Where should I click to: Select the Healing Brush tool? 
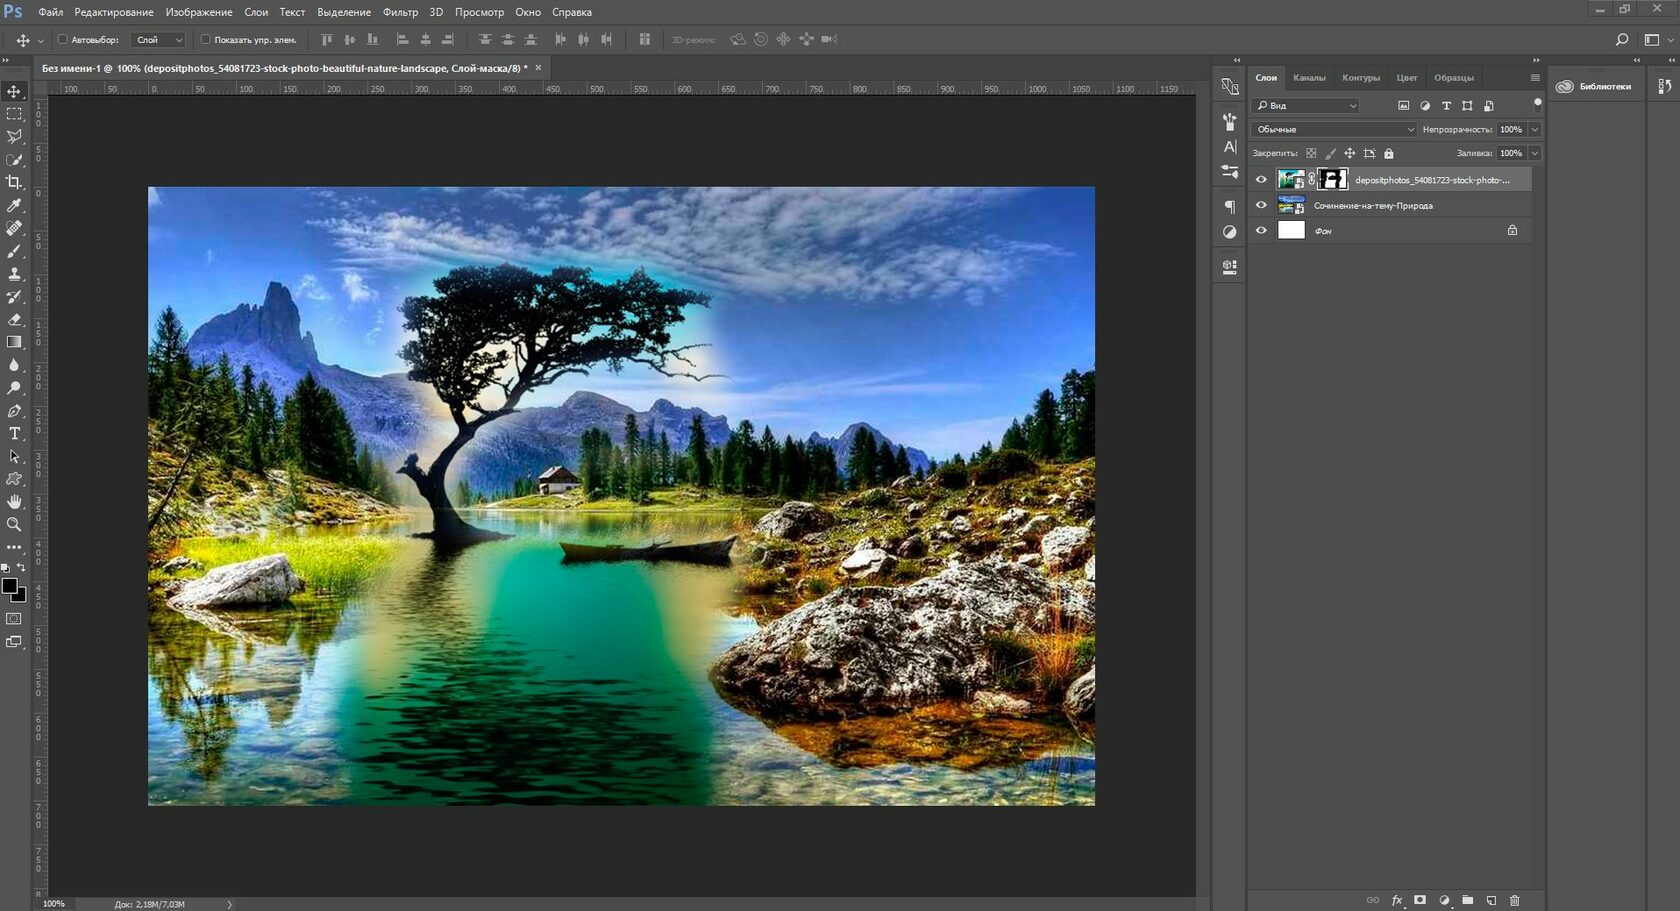coord(14,228)
